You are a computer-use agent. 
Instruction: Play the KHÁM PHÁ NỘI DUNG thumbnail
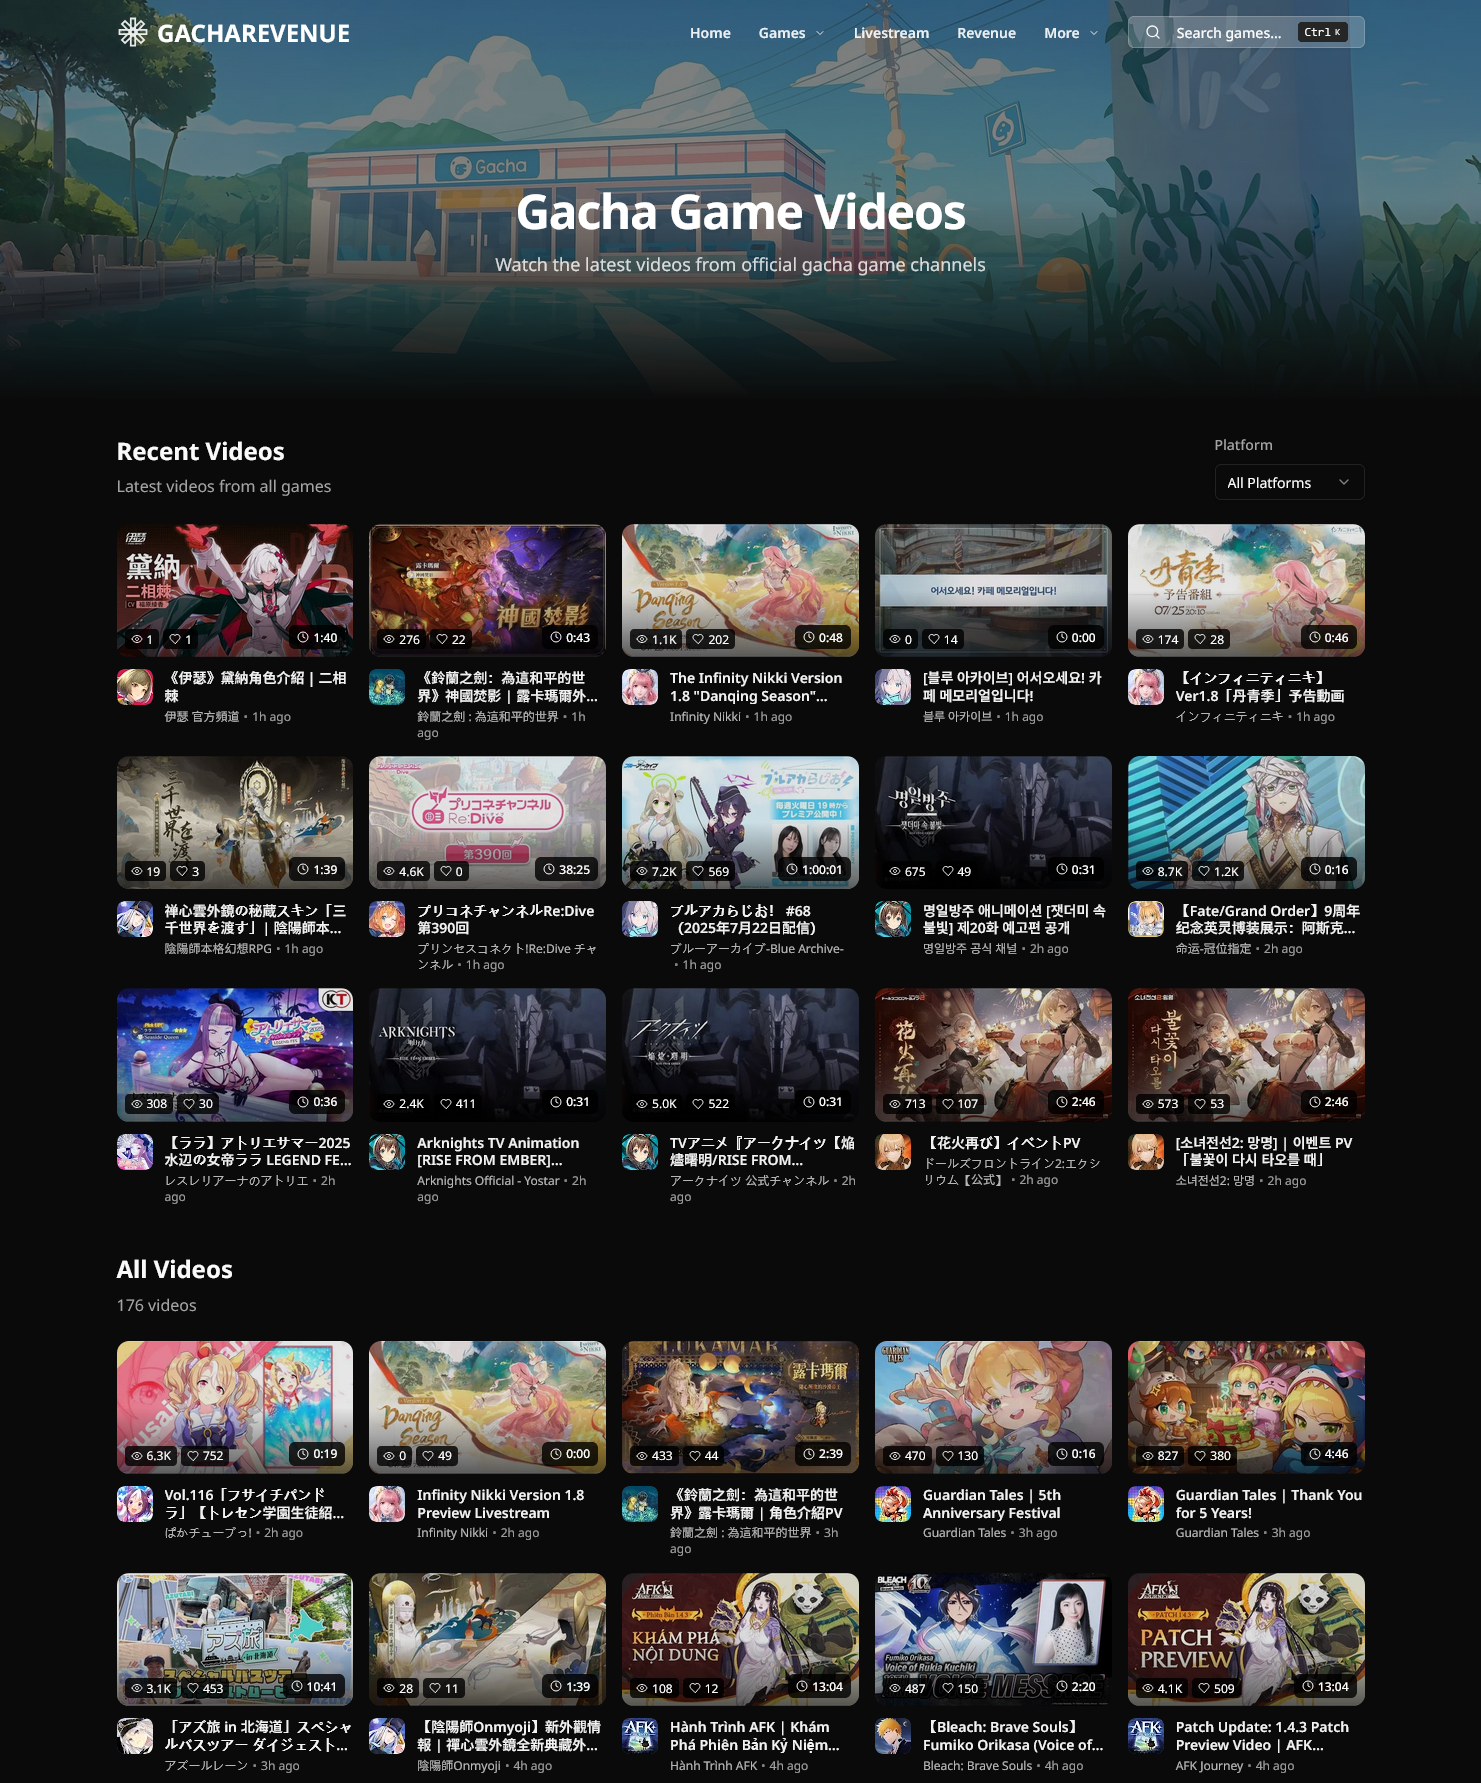click(740, 1639)
